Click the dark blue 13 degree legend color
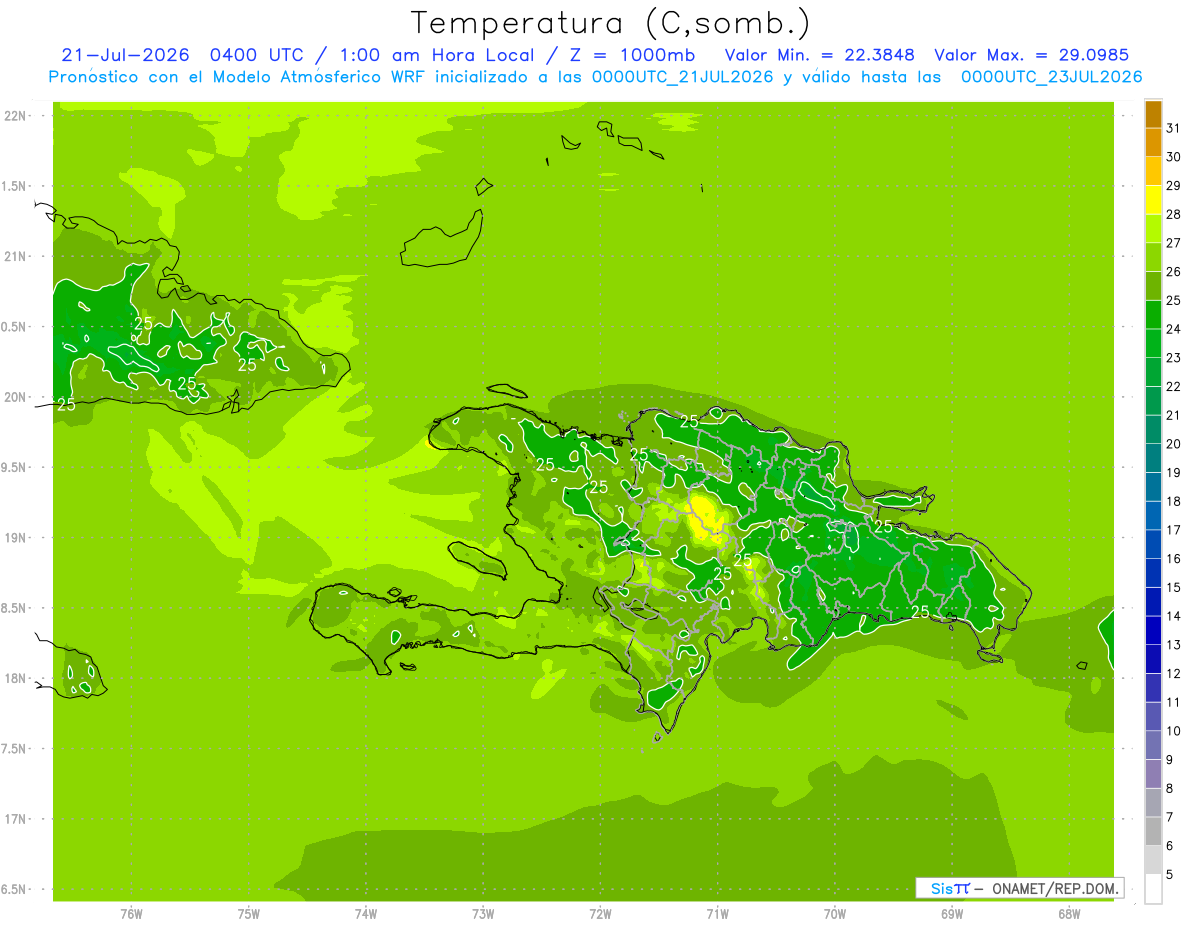1200x927 pixels. (x=1153, y=631)
